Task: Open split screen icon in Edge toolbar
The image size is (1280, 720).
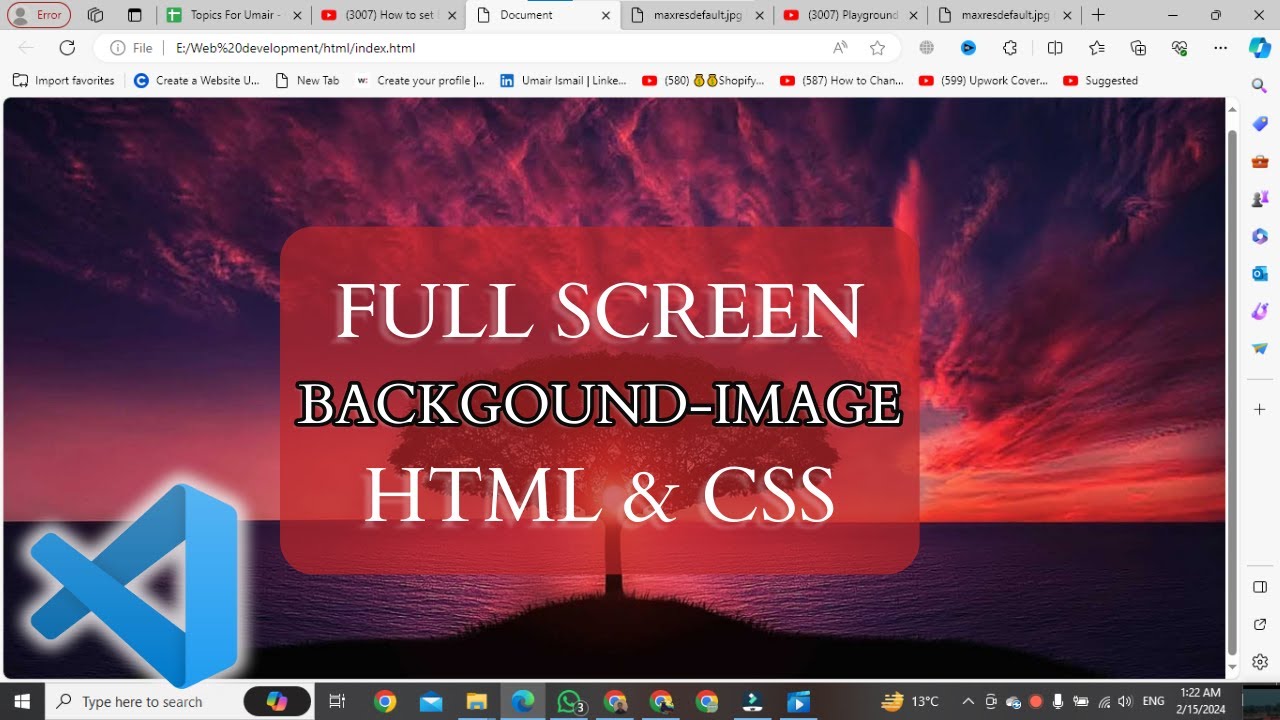Action: (x=1054, y=48)
